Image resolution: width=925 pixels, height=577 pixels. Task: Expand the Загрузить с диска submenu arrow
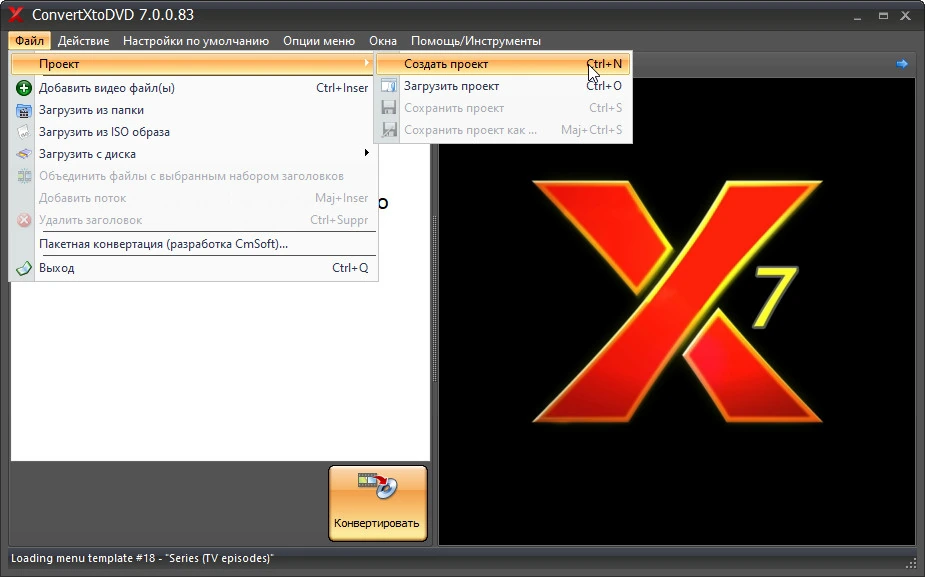tap(366, 153)
